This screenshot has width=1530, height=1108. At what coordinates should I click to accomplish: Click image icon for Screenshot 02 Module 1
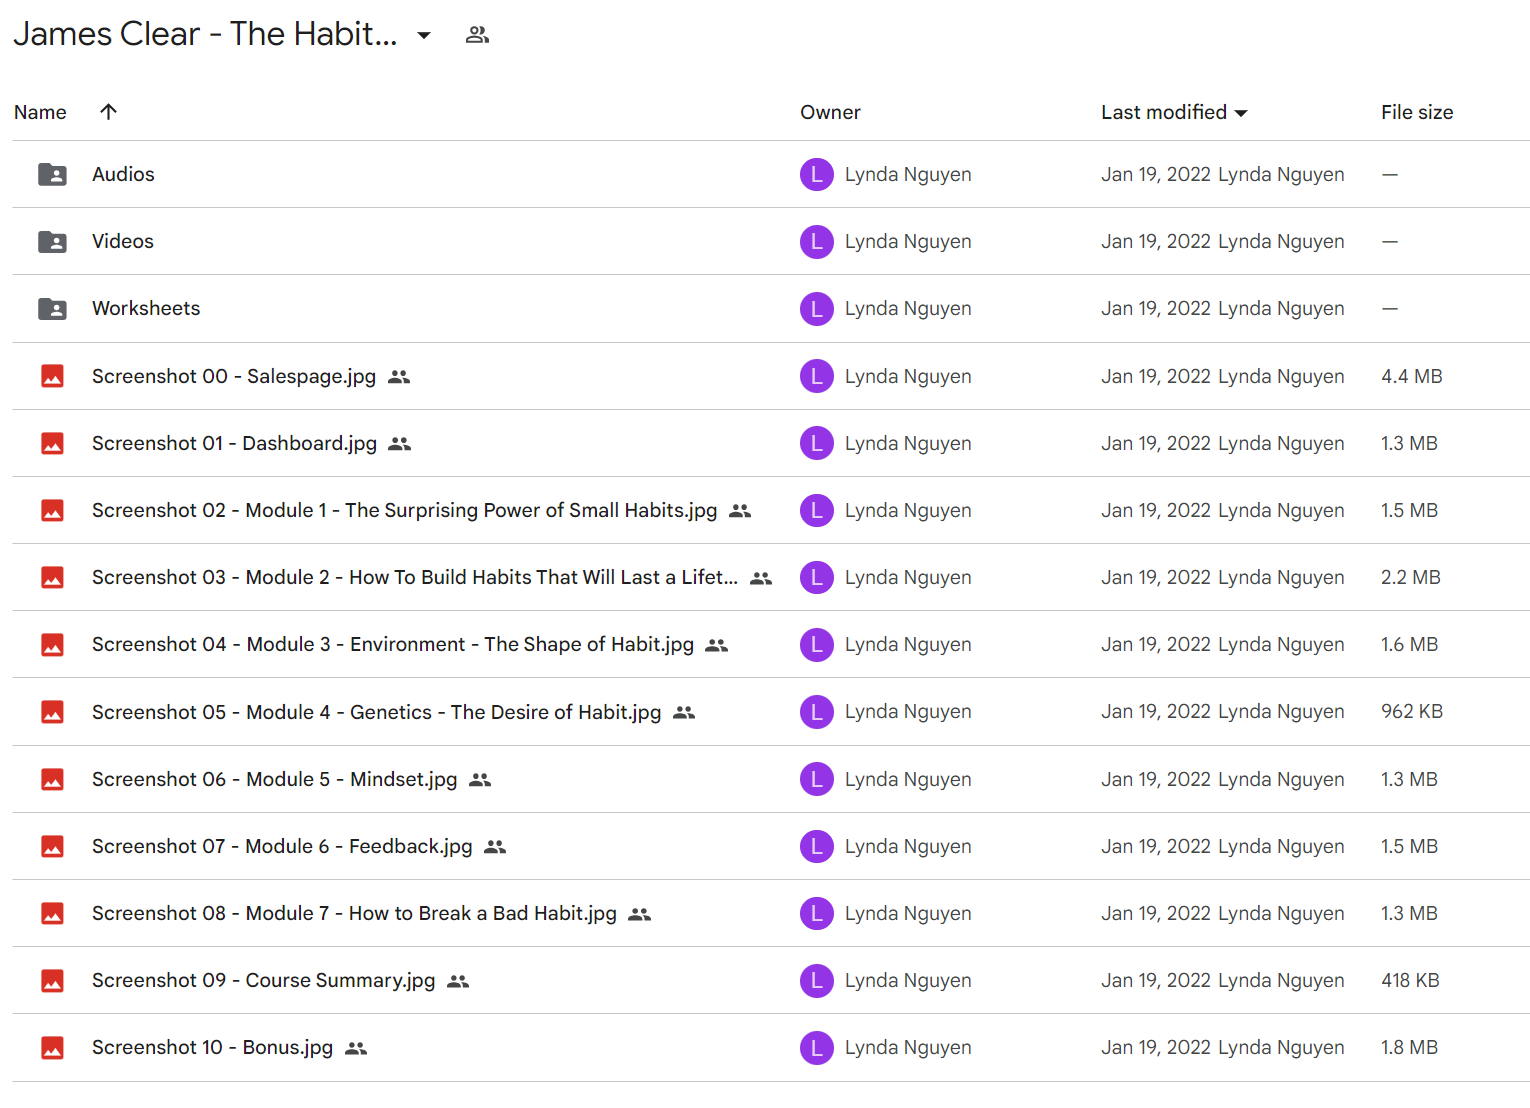pos(52,510)
